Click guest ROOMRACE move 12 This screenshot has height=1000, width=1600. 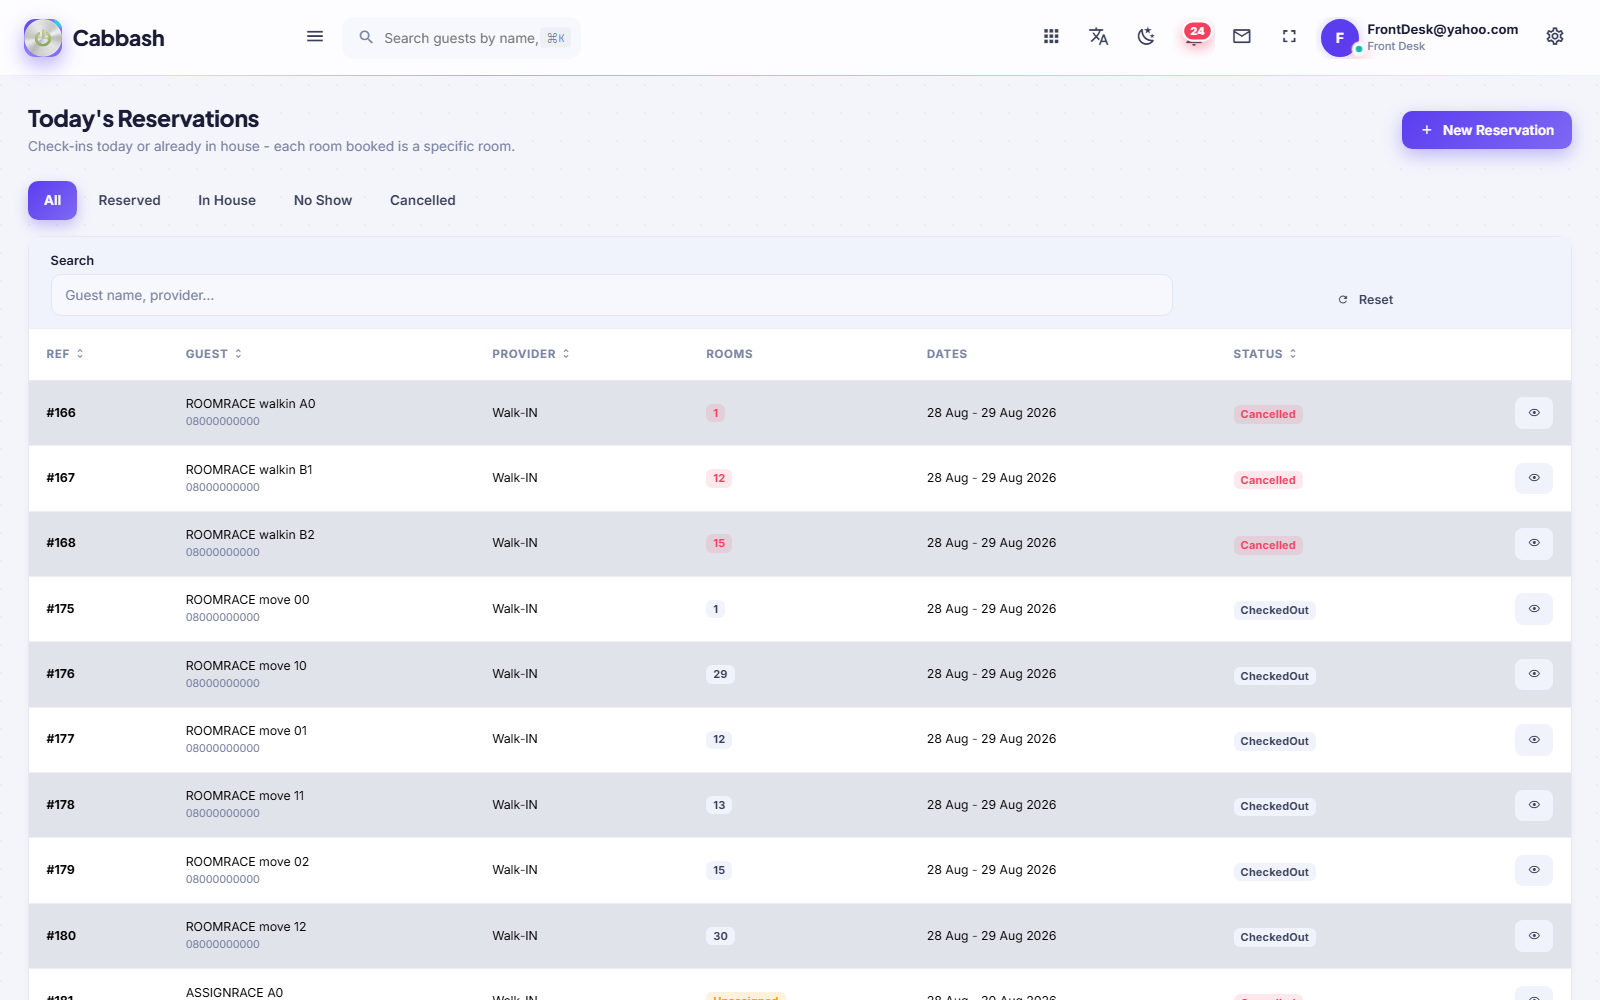coord(246,927)
